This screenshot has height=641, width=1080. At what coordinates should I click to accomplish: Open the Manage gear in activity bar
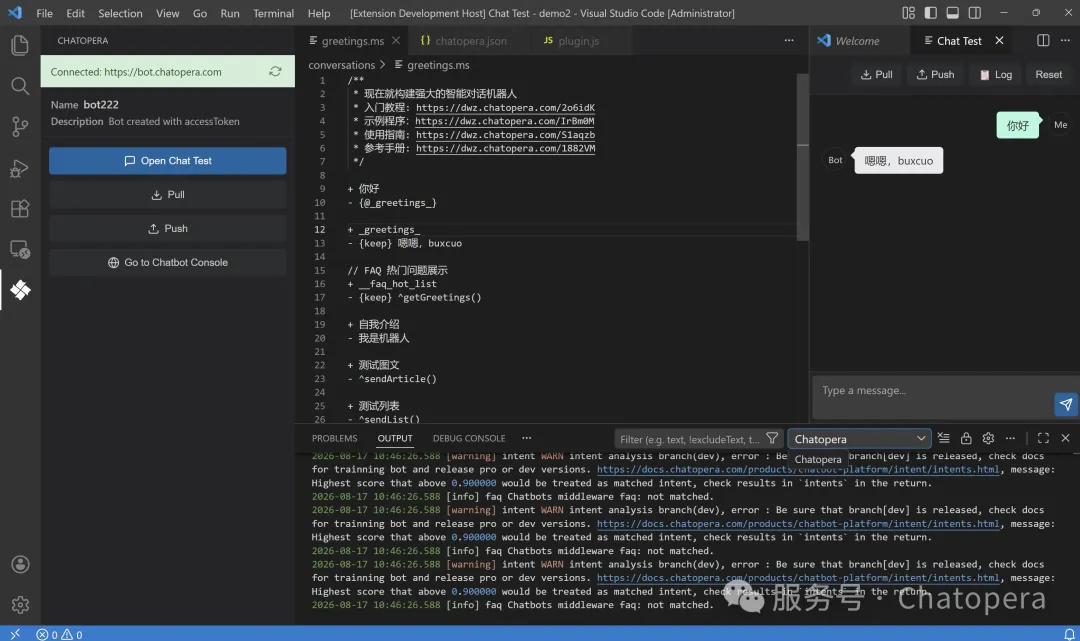20,605
